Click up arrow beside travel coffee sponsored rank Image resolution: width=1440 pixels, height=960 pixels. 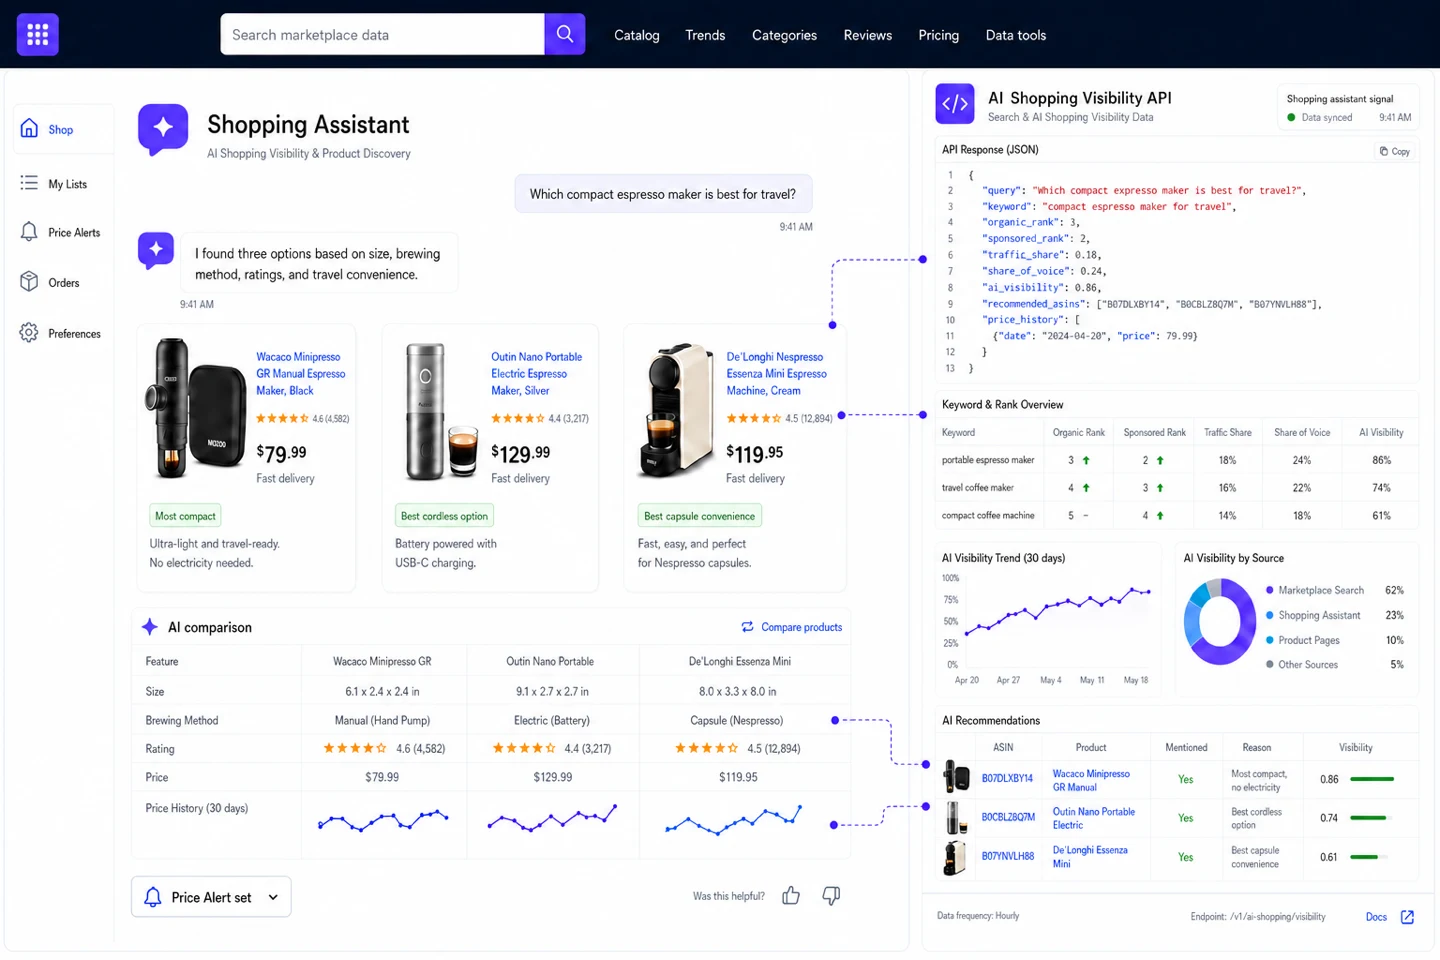(1160, 488)
